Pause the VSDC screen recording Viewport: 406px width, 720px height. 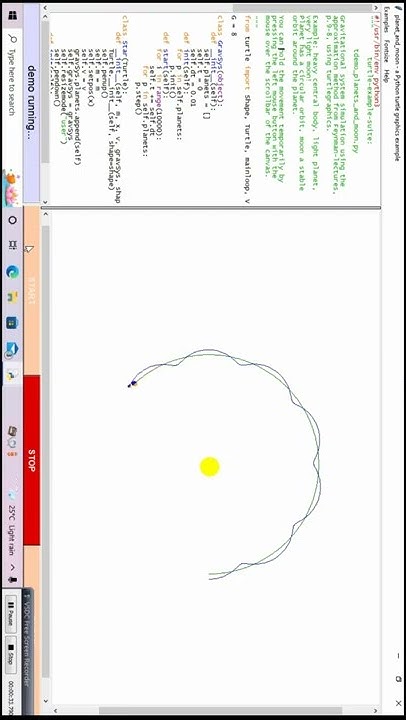tap(12, 615)
